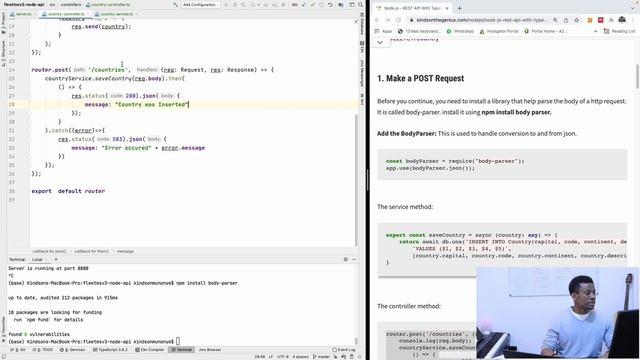Screen dimensions: 640x360
Task: Click the code line 'export default router'
Action: pos(68,191)
